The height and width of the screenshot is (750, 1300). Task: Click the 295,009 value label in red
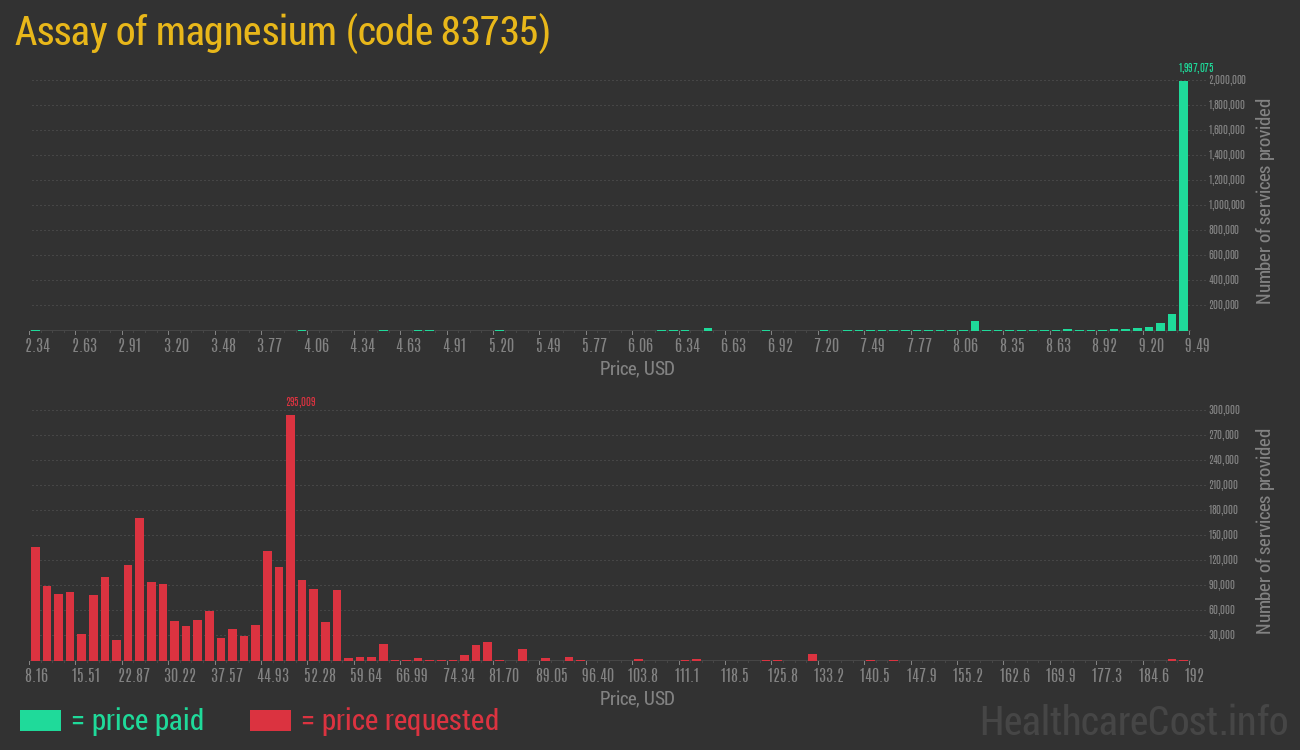(300, 402)
